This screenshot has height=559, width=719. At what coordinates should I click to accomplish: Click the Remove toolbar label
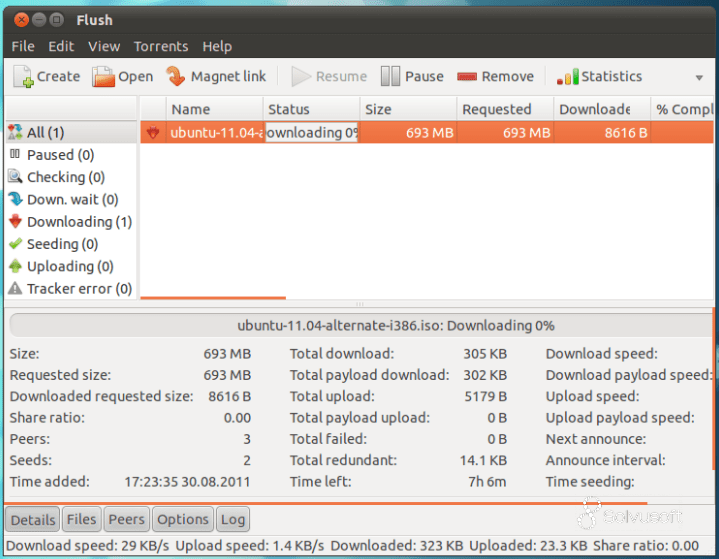[508, 76]
